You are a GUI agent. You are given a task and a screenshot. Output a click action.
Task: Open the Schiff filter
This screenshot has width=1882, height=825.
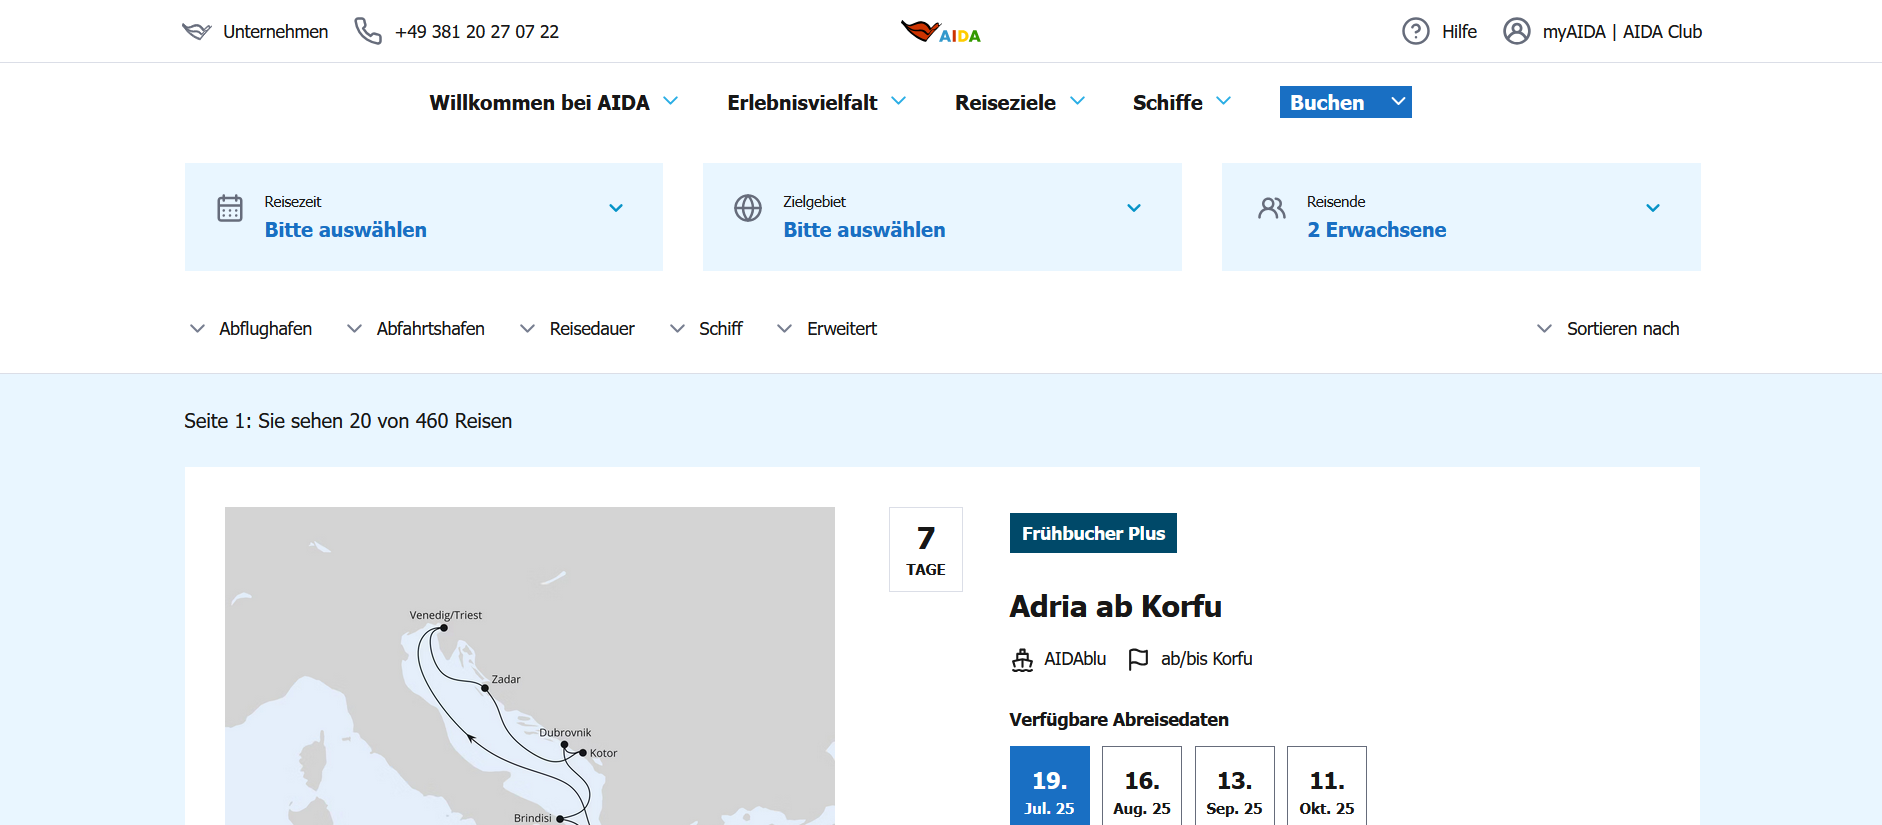click(706, 329)
